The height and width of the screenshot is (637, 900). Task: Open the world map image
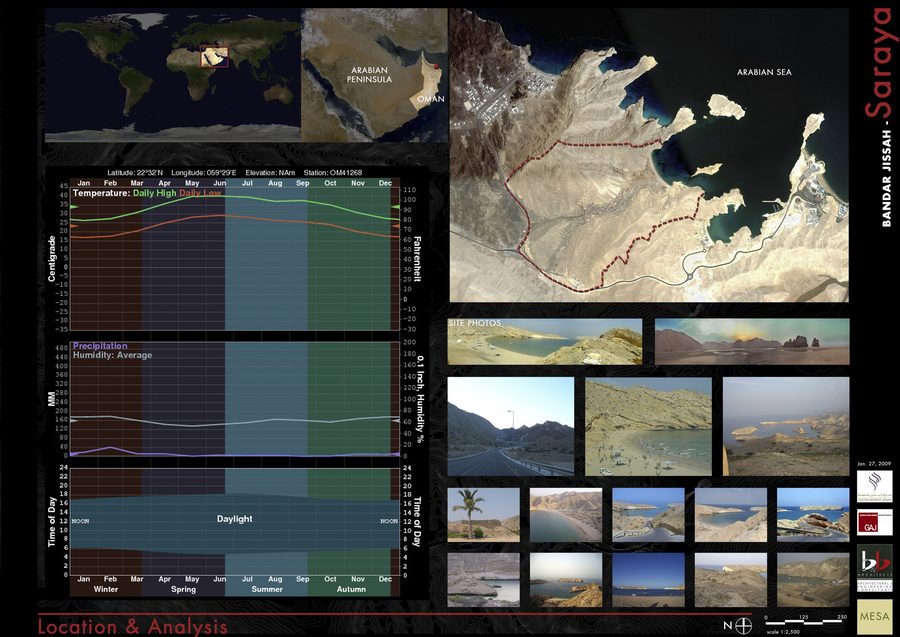pyautogui.click(x=173, y=75)
